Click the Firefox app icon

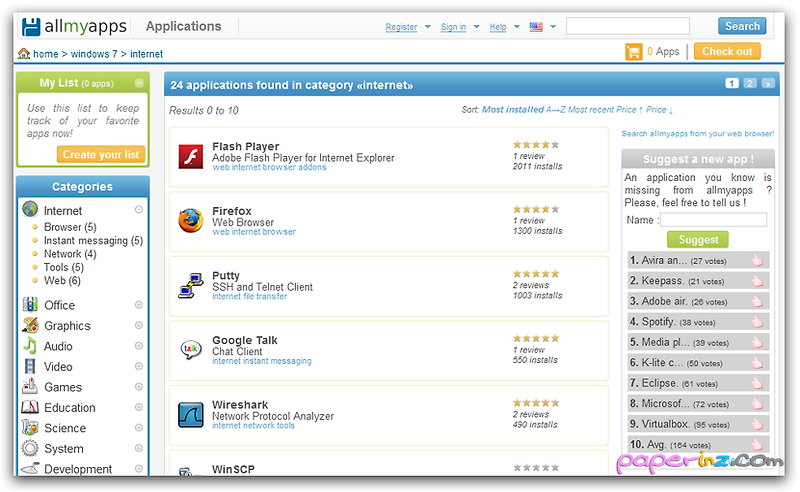point(190,220)
